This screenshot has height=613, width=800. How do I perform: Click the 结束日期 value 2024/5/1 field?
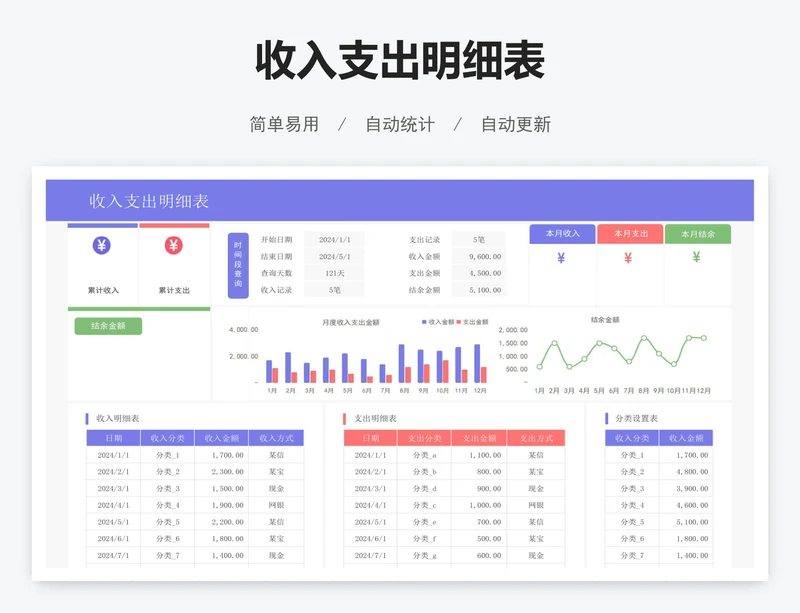point(335,257)
